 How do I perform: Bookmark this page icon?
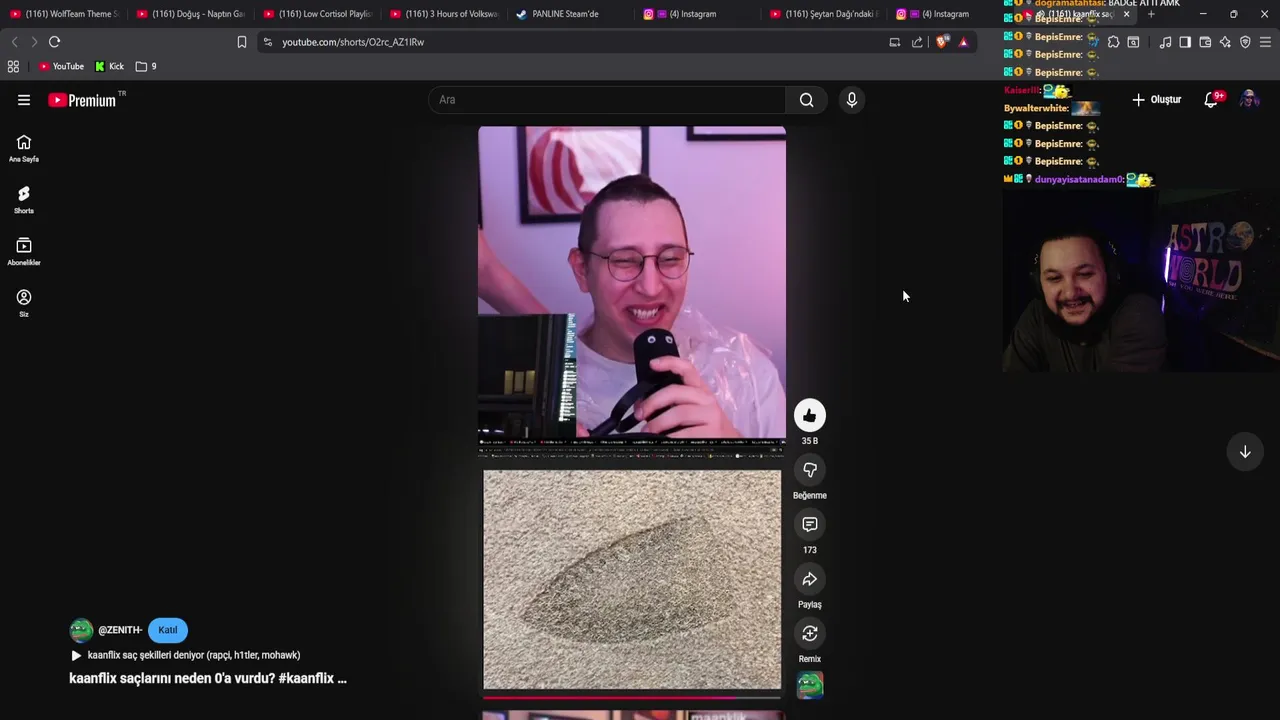pos(242,42)
